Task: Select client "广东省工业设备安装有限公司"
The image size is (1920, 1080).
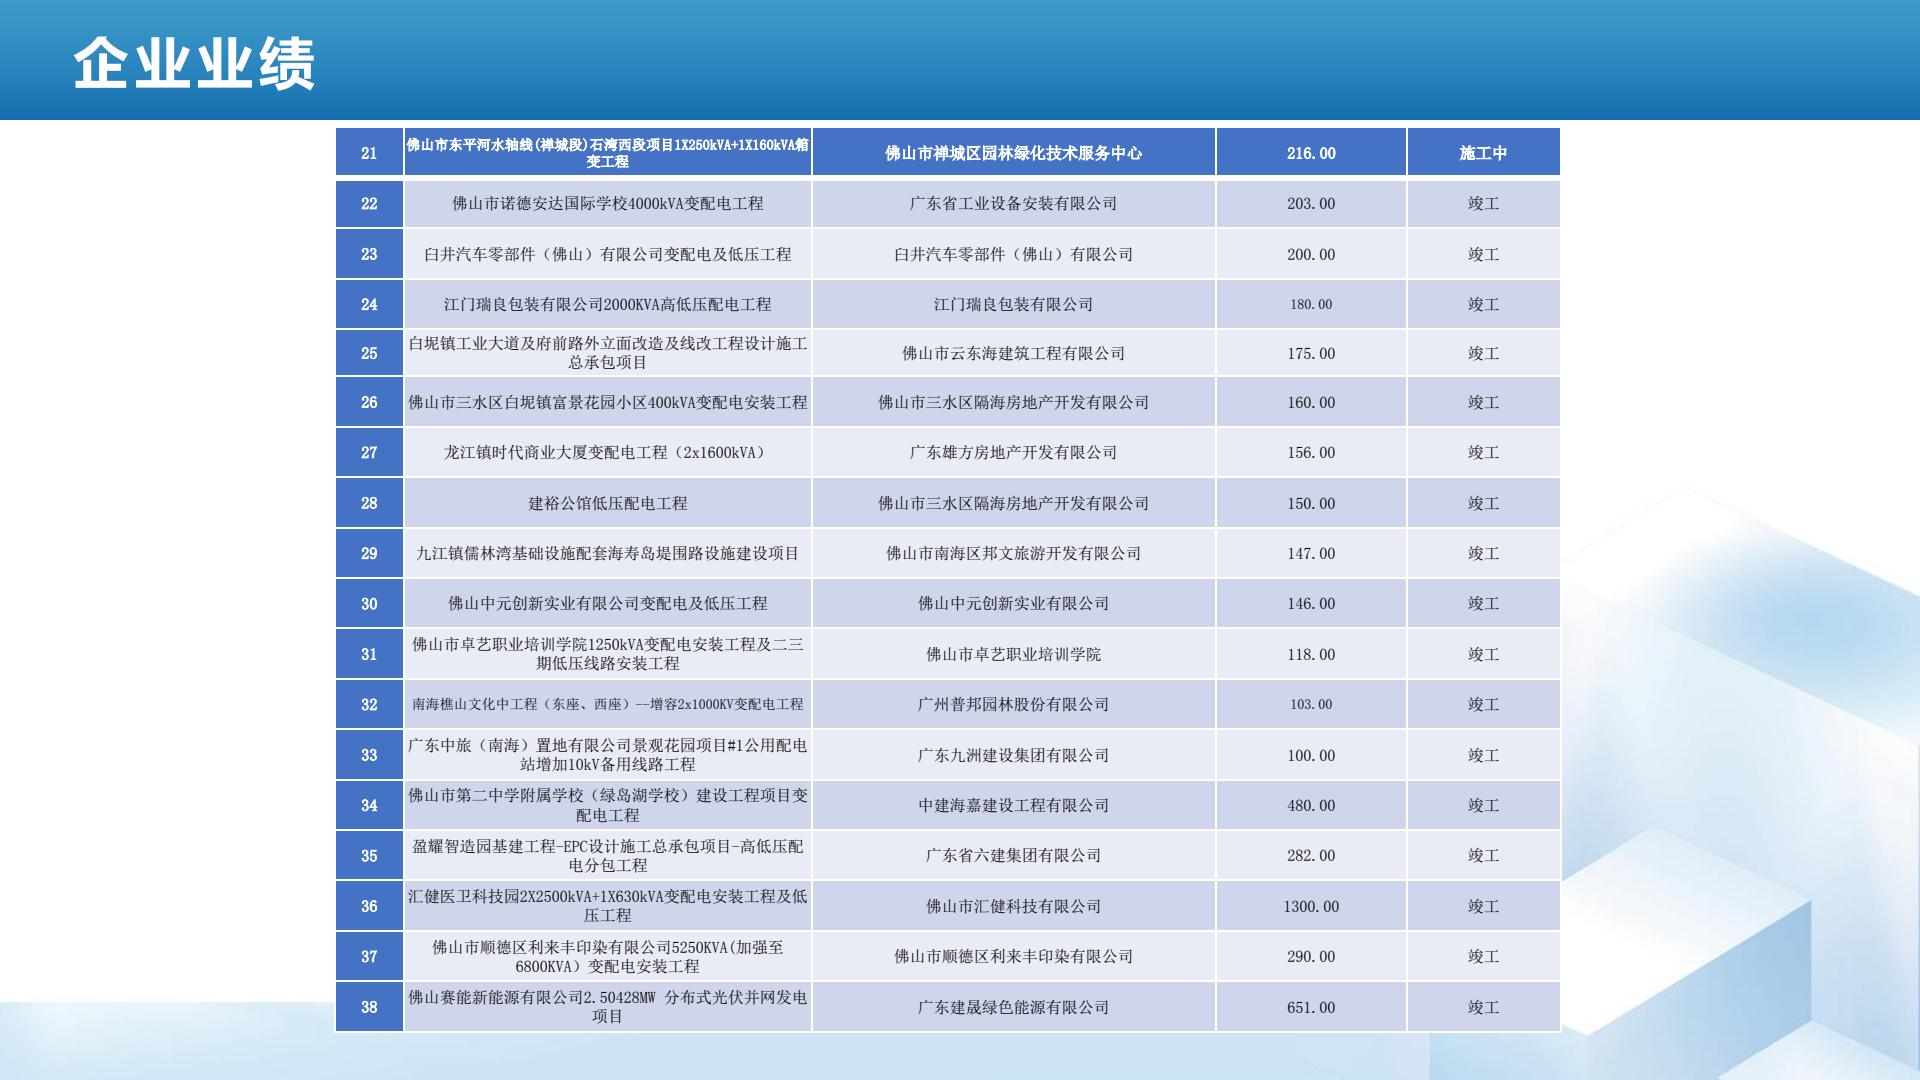Action: point(1013,204)
